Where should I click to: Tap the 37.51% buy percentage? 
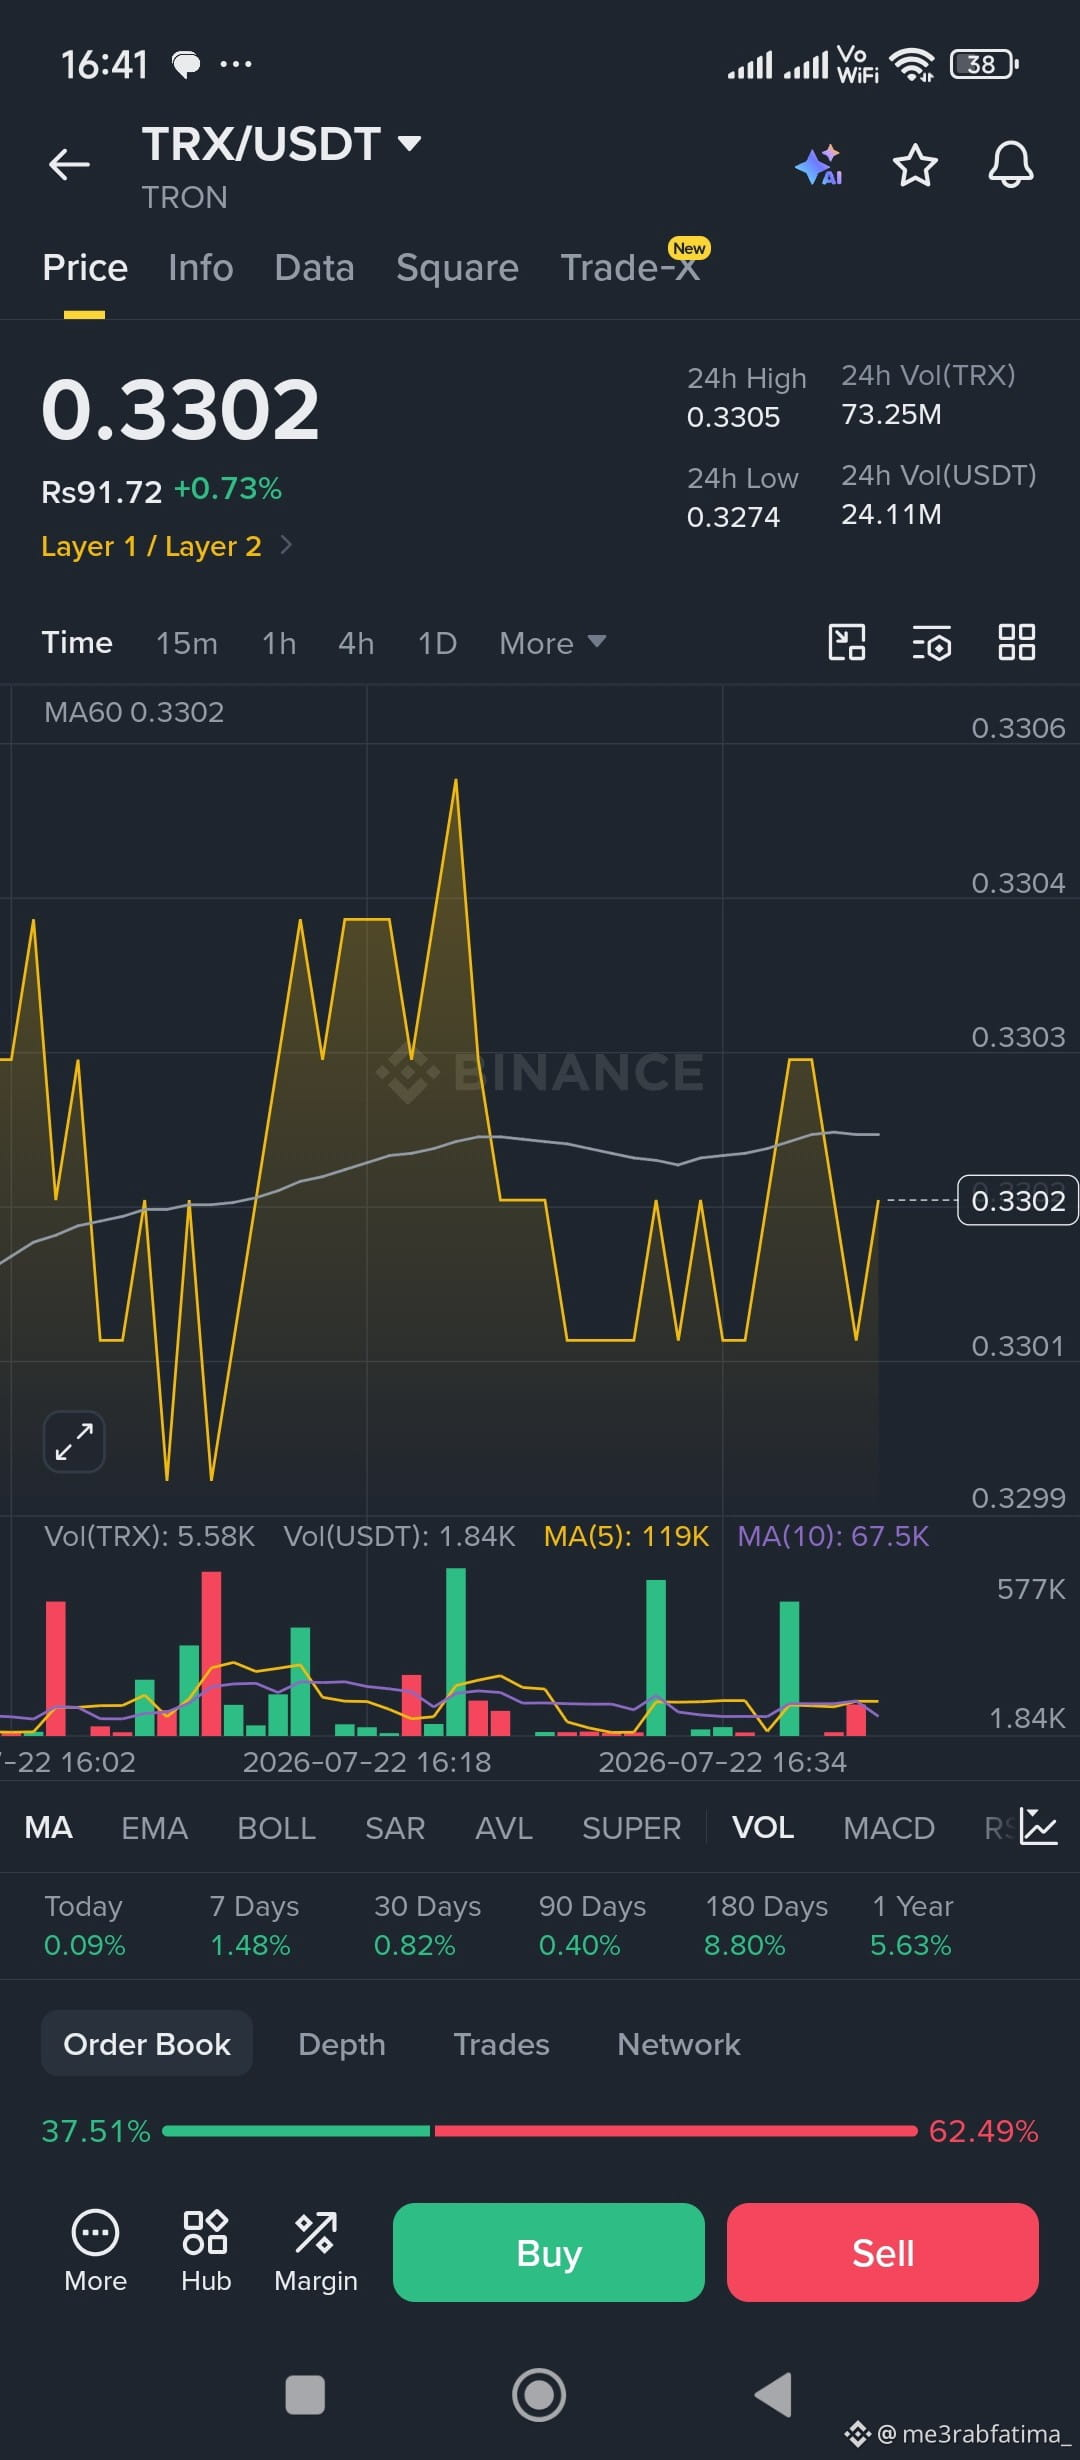coord(96,2131)
